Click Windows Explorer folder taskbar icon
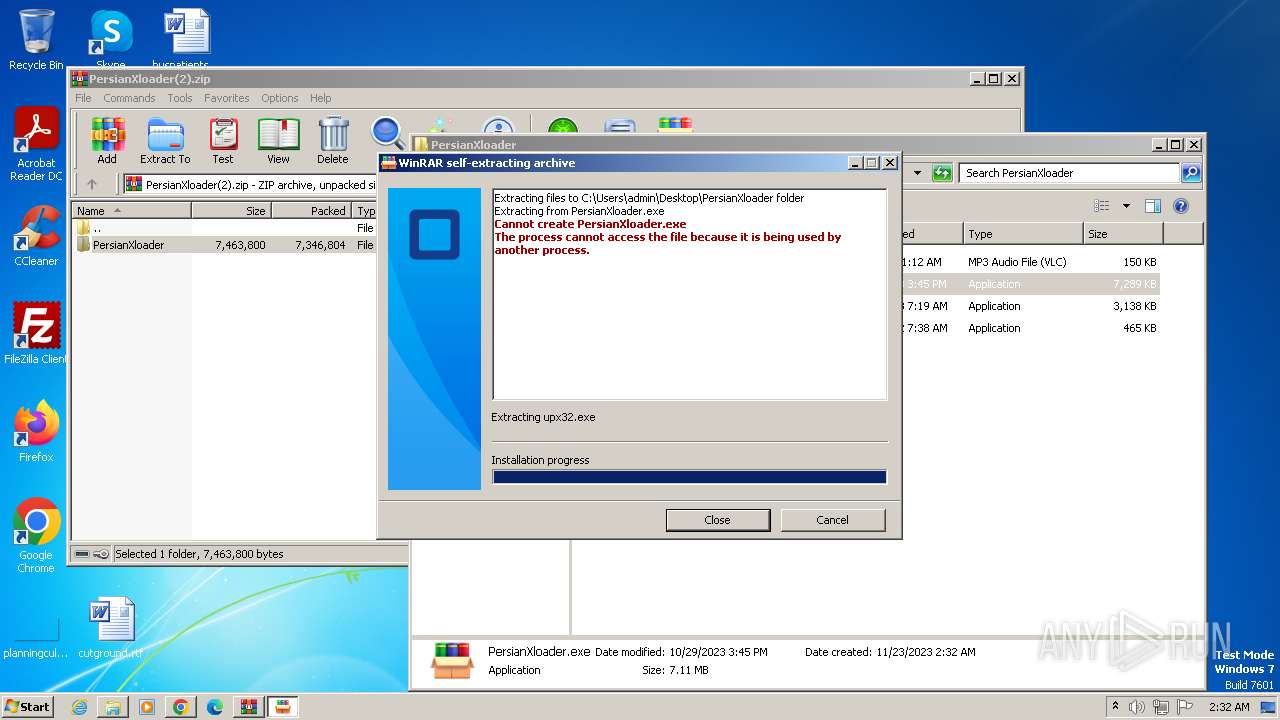 (x=113, y=707)
